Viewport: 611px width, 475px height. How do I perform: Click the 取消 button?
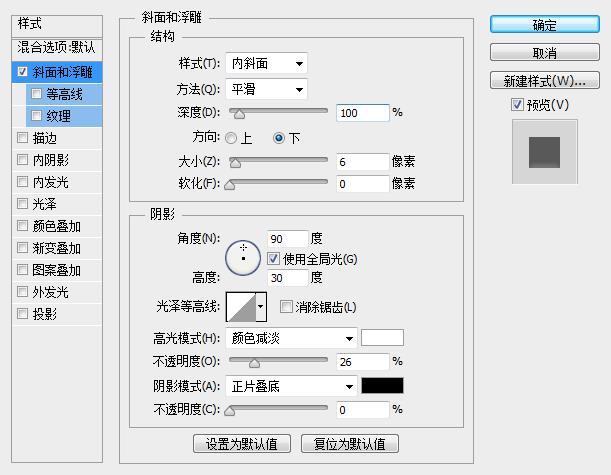pos(544,52)
